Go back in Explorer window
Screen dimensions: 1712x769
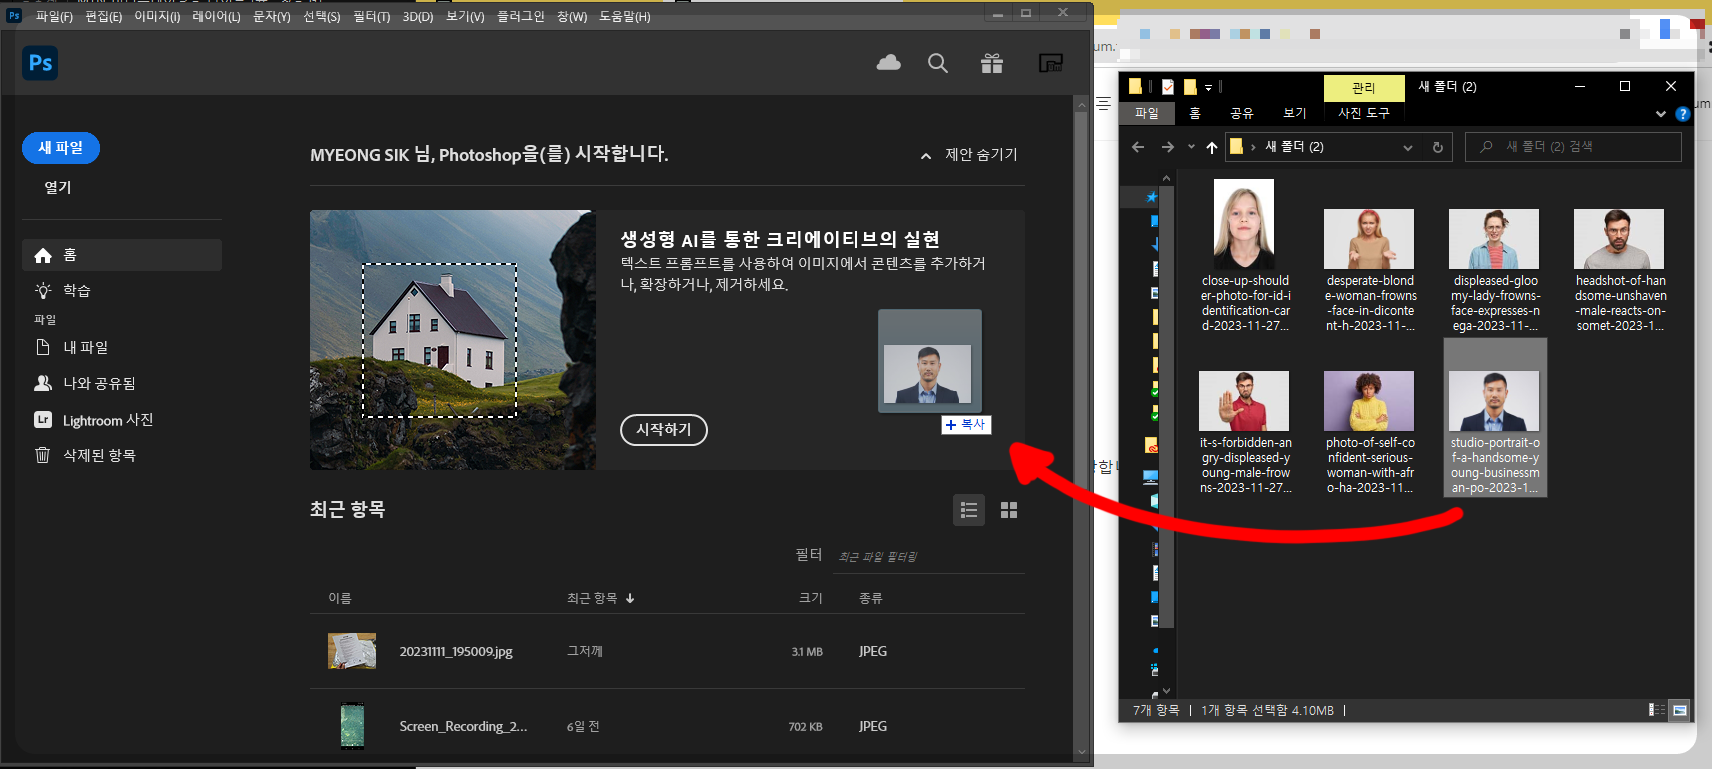click(1138, 147)
